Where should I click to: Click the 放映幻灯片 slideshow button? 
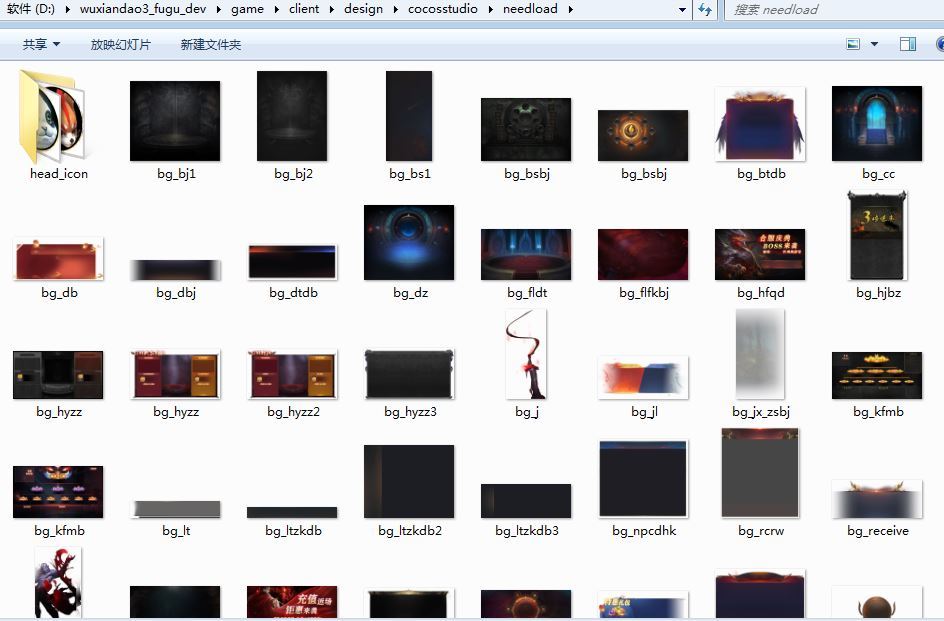(121, 44)
